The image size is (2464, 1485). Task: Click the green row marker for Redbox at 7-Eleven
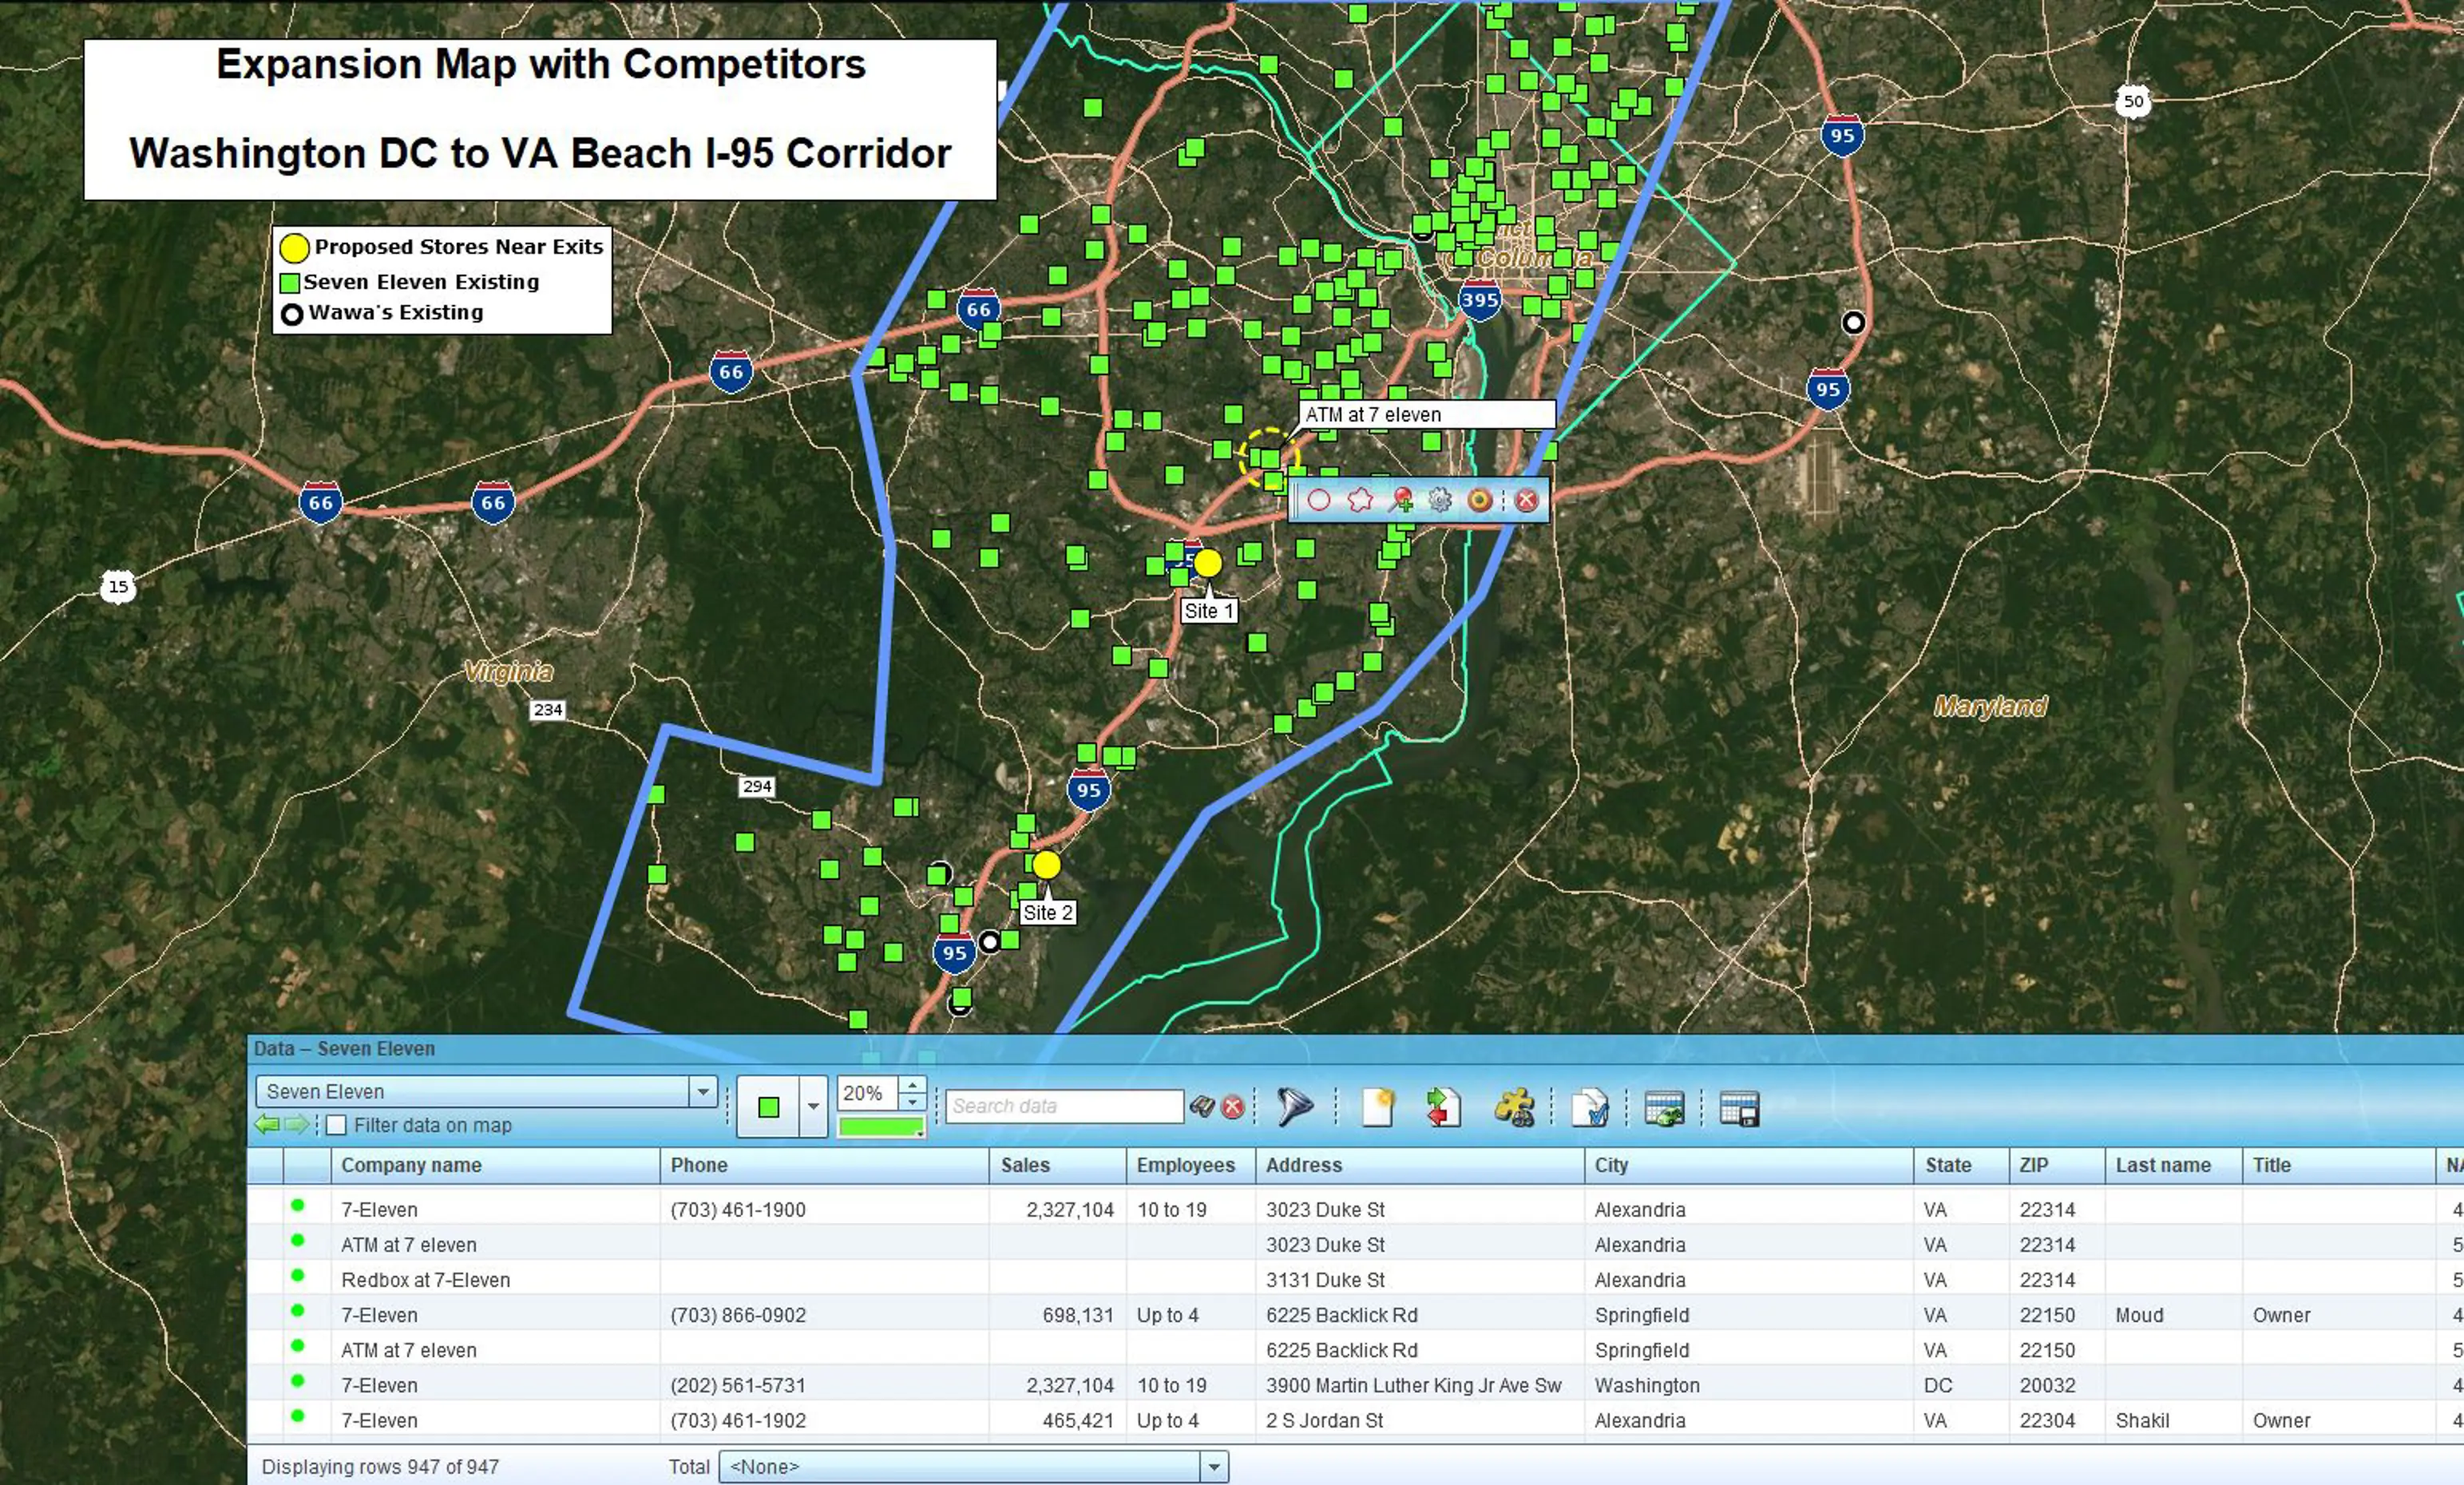coord(297,1276)
